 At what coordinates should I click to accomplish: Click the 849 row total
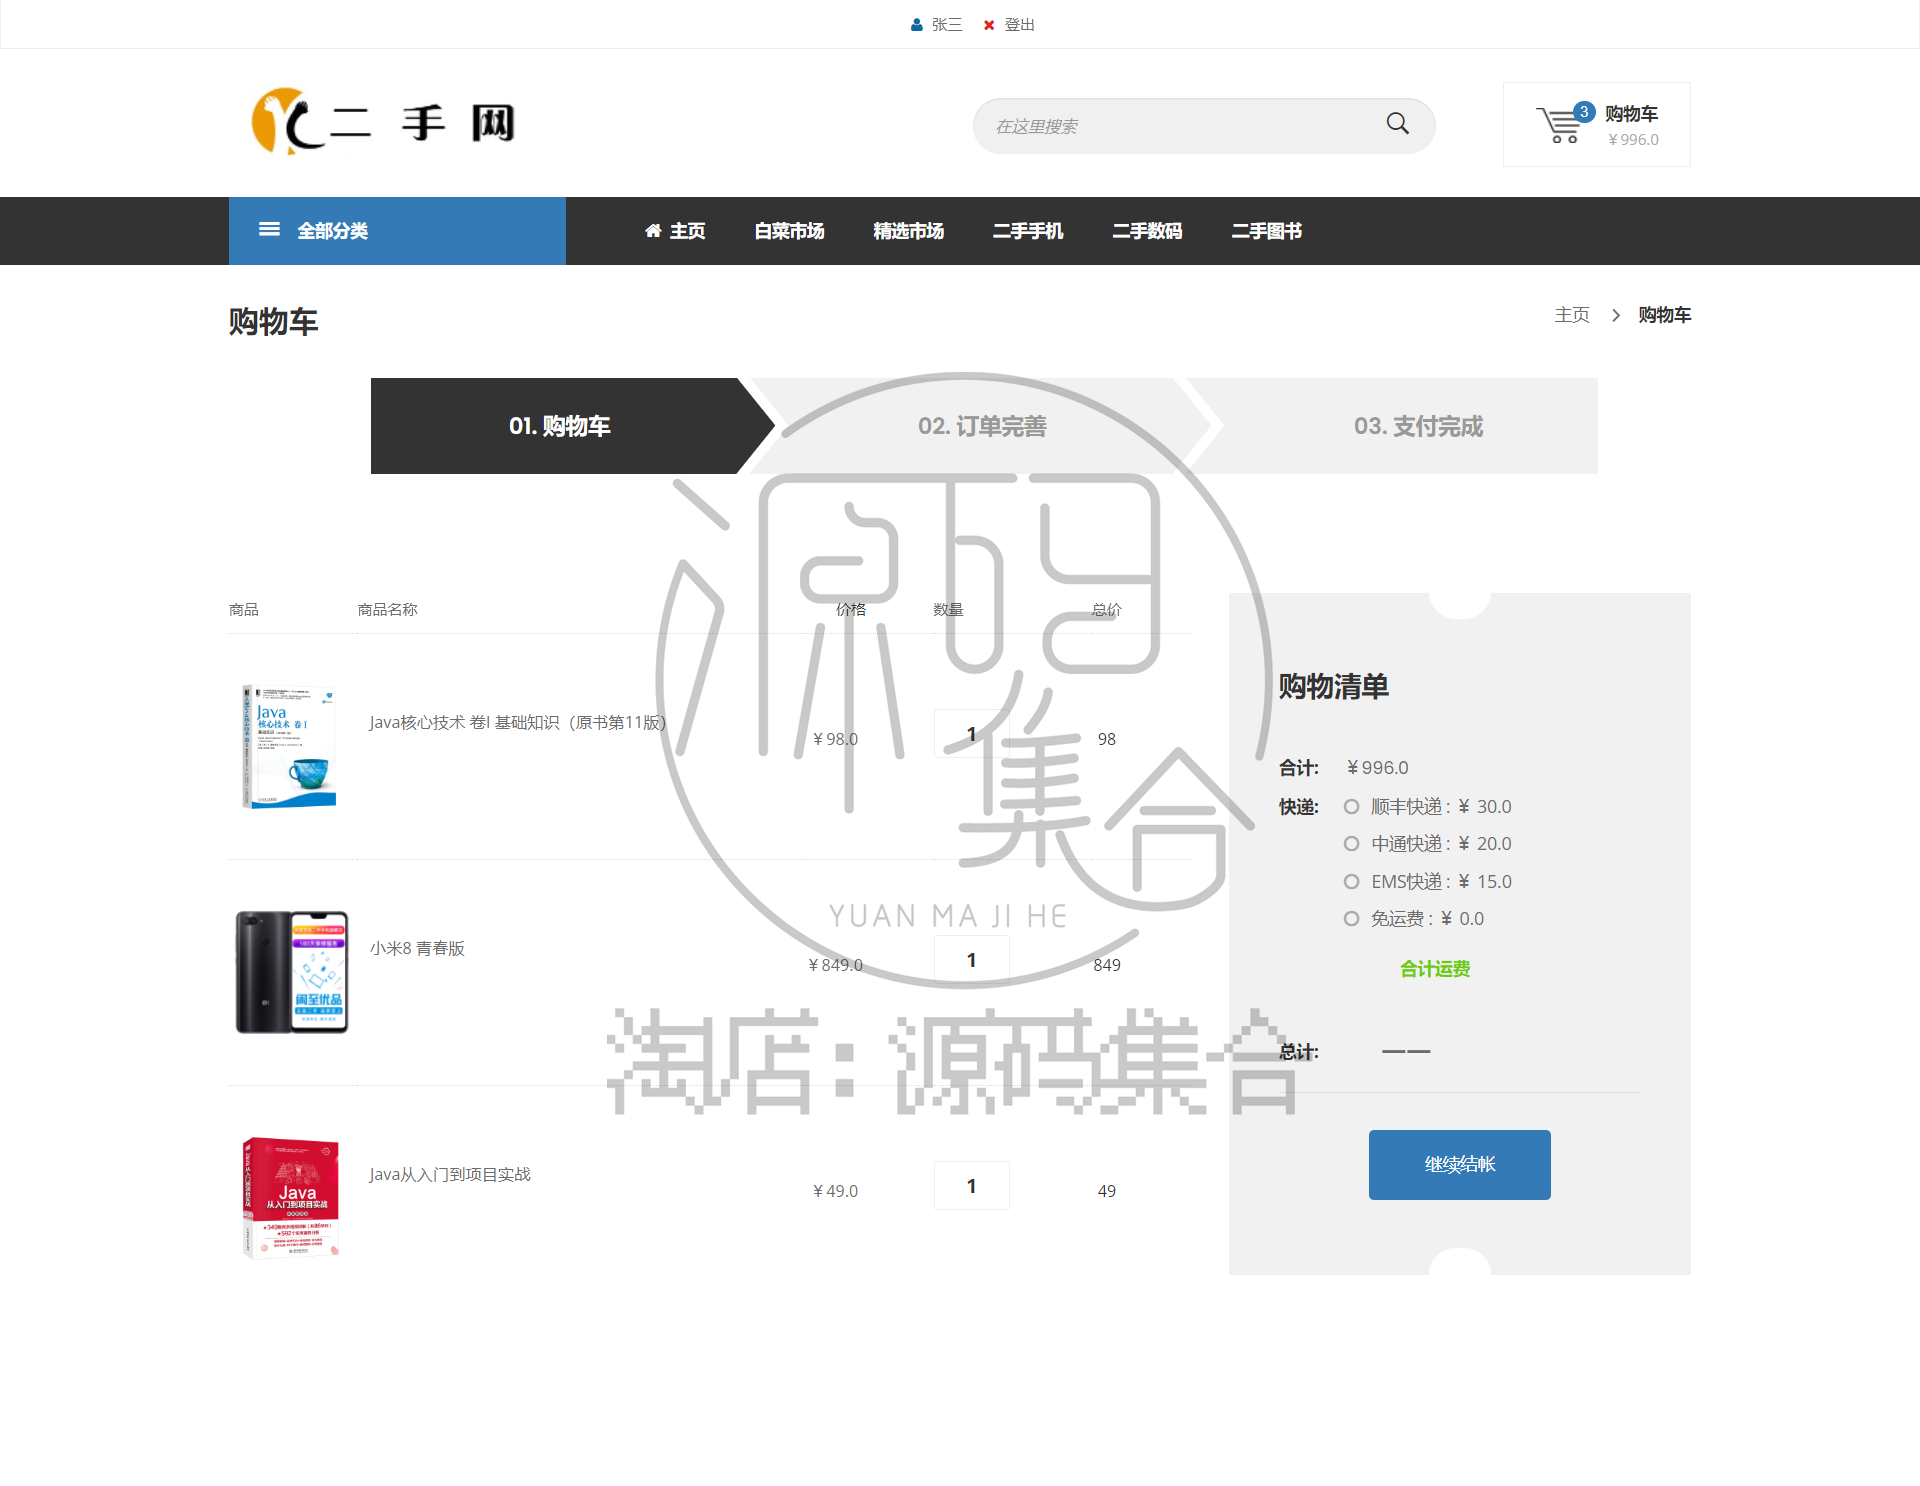click(1106, 966)
